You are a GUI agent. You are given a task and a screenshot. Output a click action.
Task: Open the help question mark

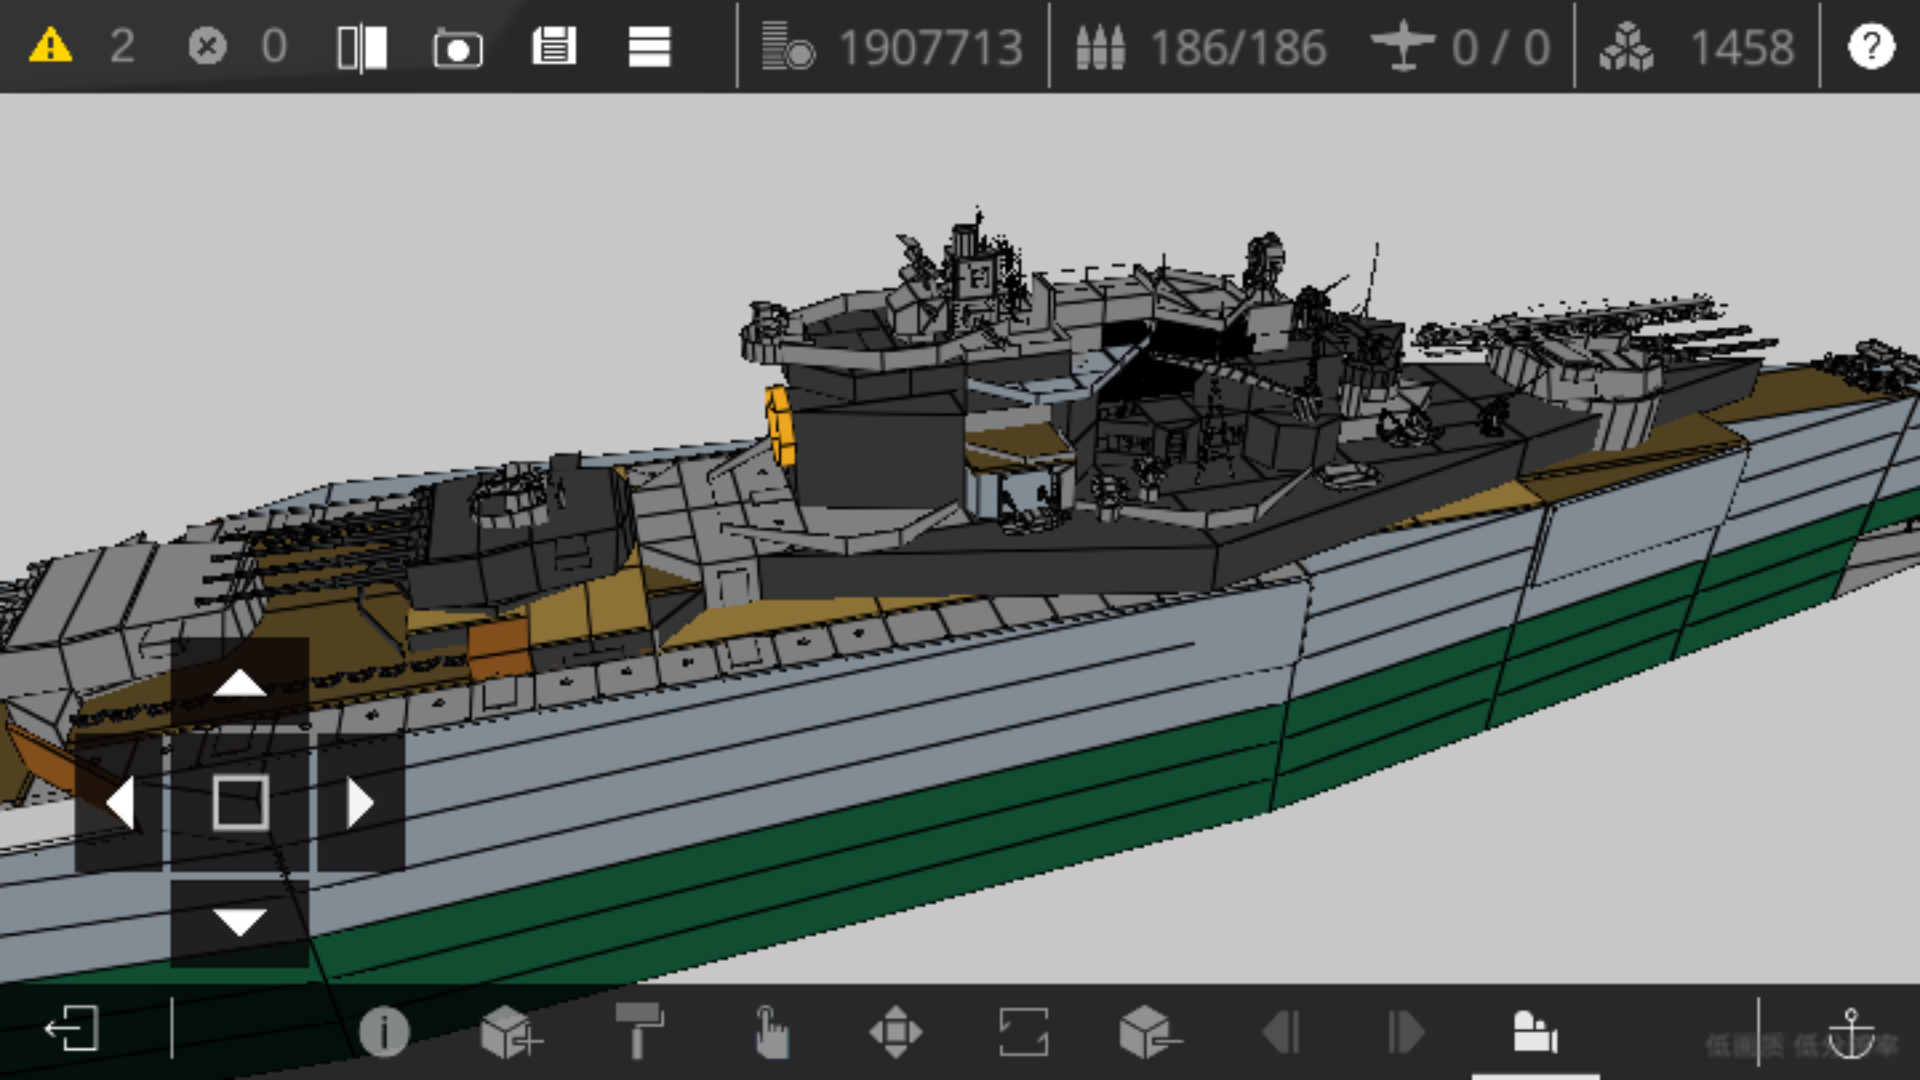pyautogui.click(x=1871, y=46)
